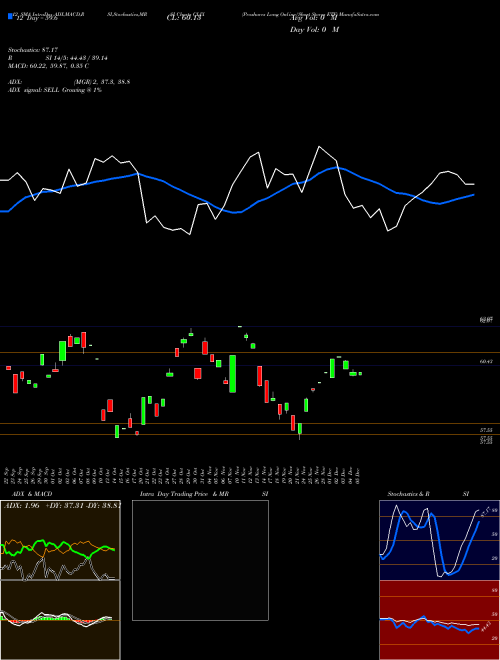Click the '(MGR) 2, 37.3, 38.8' ADX values
The width and height of the screenshot is (500, 660).
[102, 82]
